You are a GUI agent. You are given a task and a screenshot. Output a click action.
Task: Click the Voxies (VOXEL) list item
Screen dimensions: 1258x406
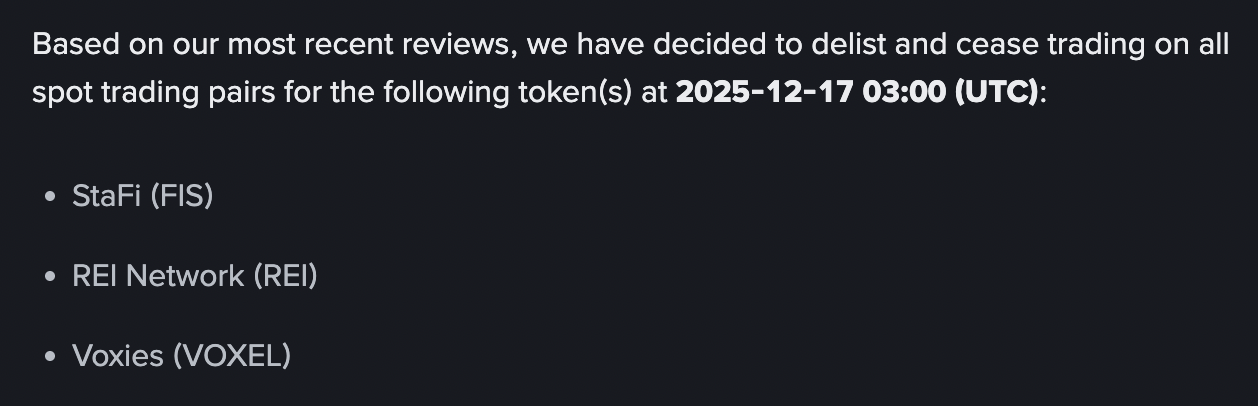[181, 355]
